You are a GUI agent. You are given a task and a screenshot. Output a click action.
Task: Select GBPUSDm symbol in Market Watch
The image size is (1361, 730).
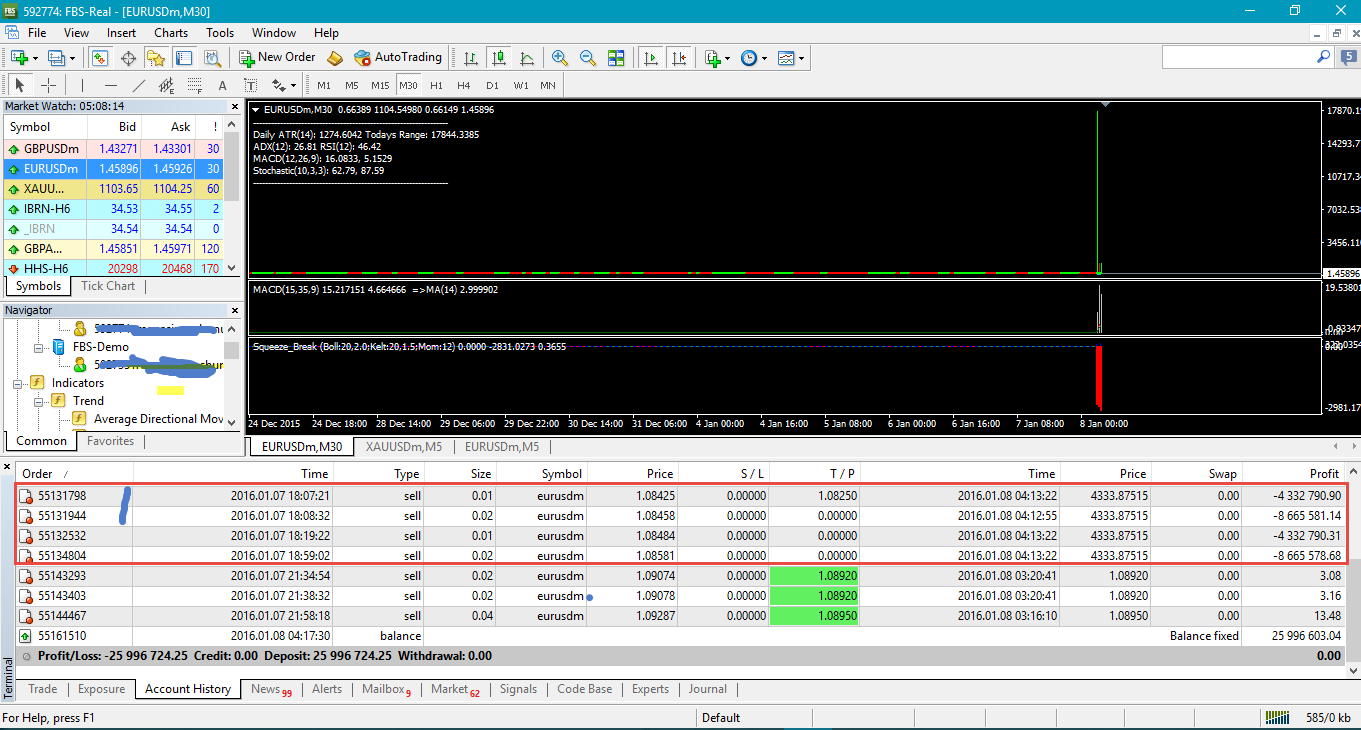click(51, 148)
